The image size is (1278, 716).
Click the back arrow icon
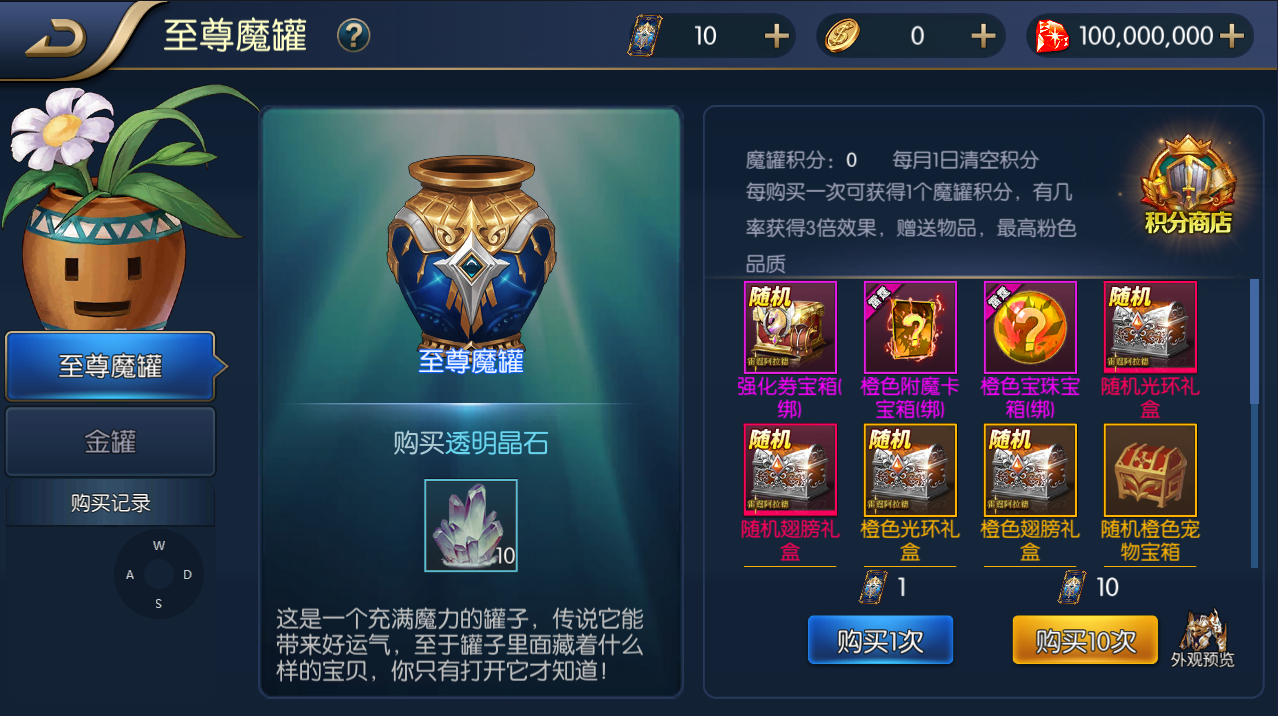click(56, 39)
